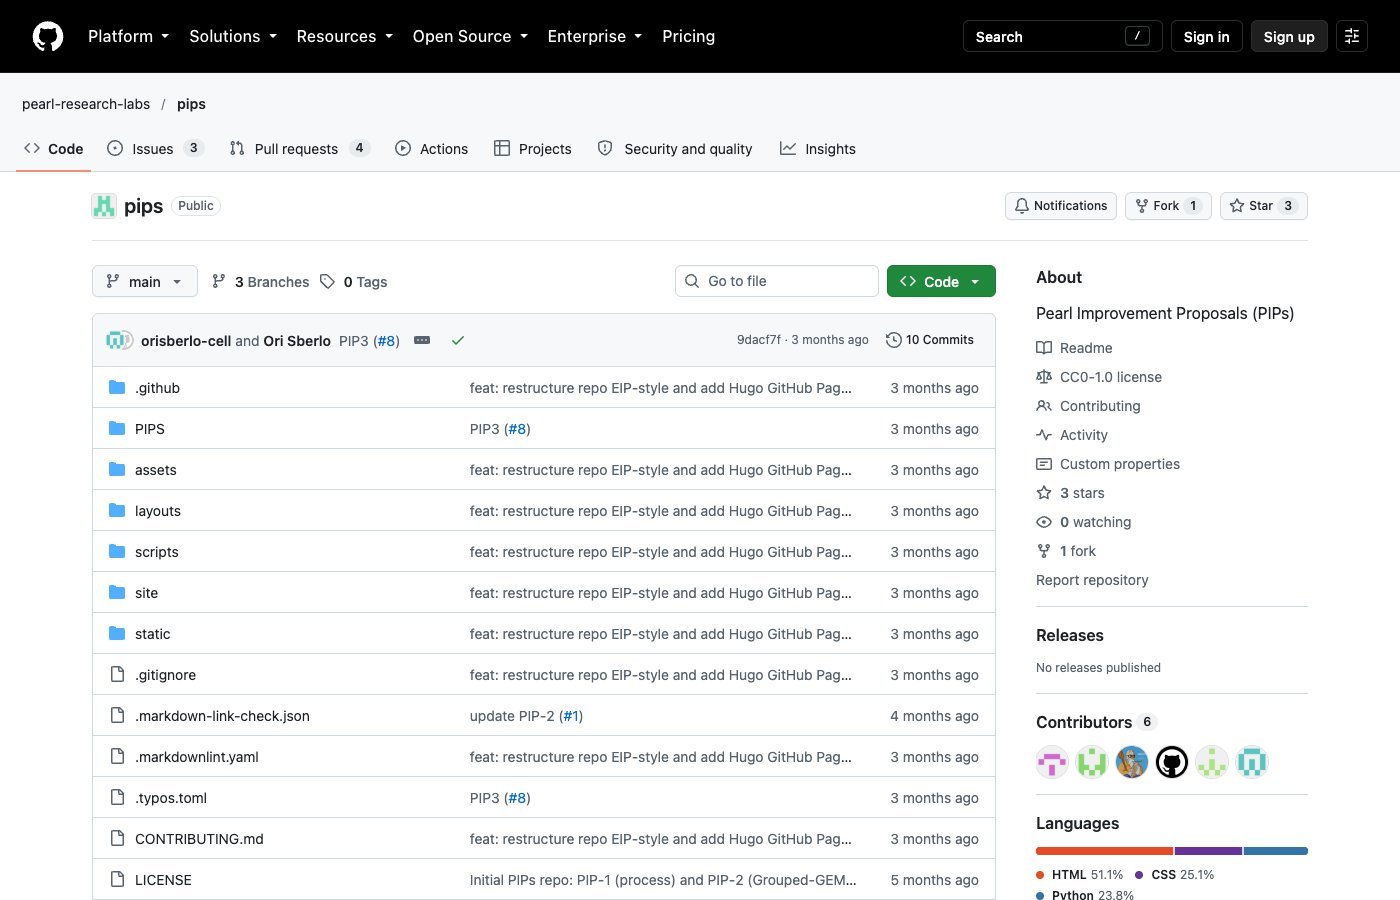
Task: Expand the Platform menu
Action: point(128,36)
